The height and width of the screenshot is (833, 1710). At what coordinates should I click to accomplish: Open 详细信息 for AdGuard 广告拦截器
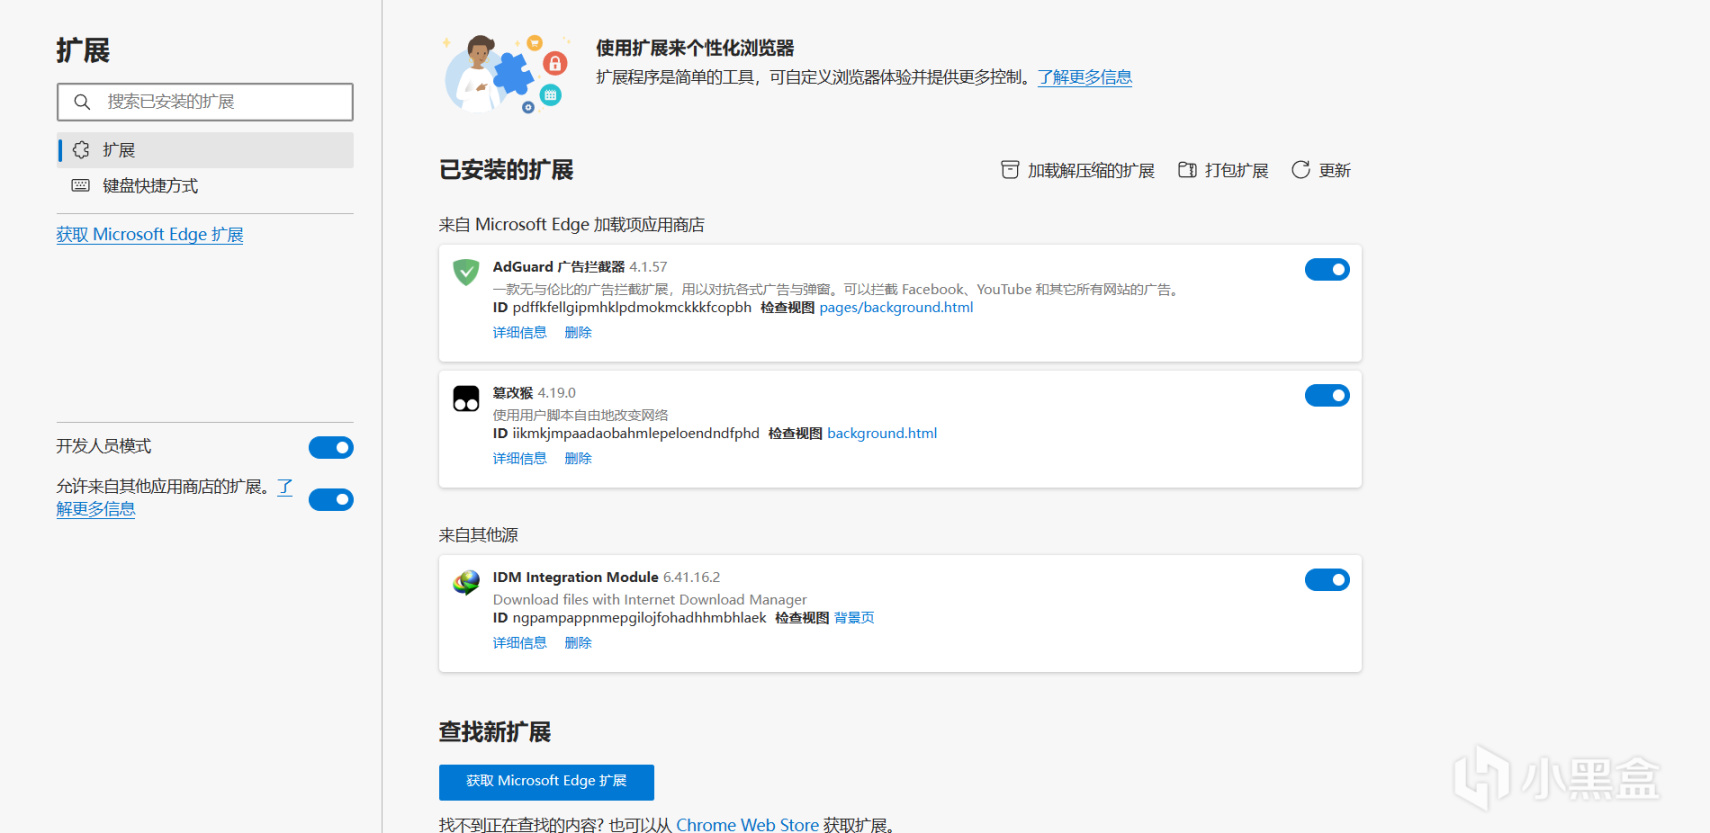[520, 333]
